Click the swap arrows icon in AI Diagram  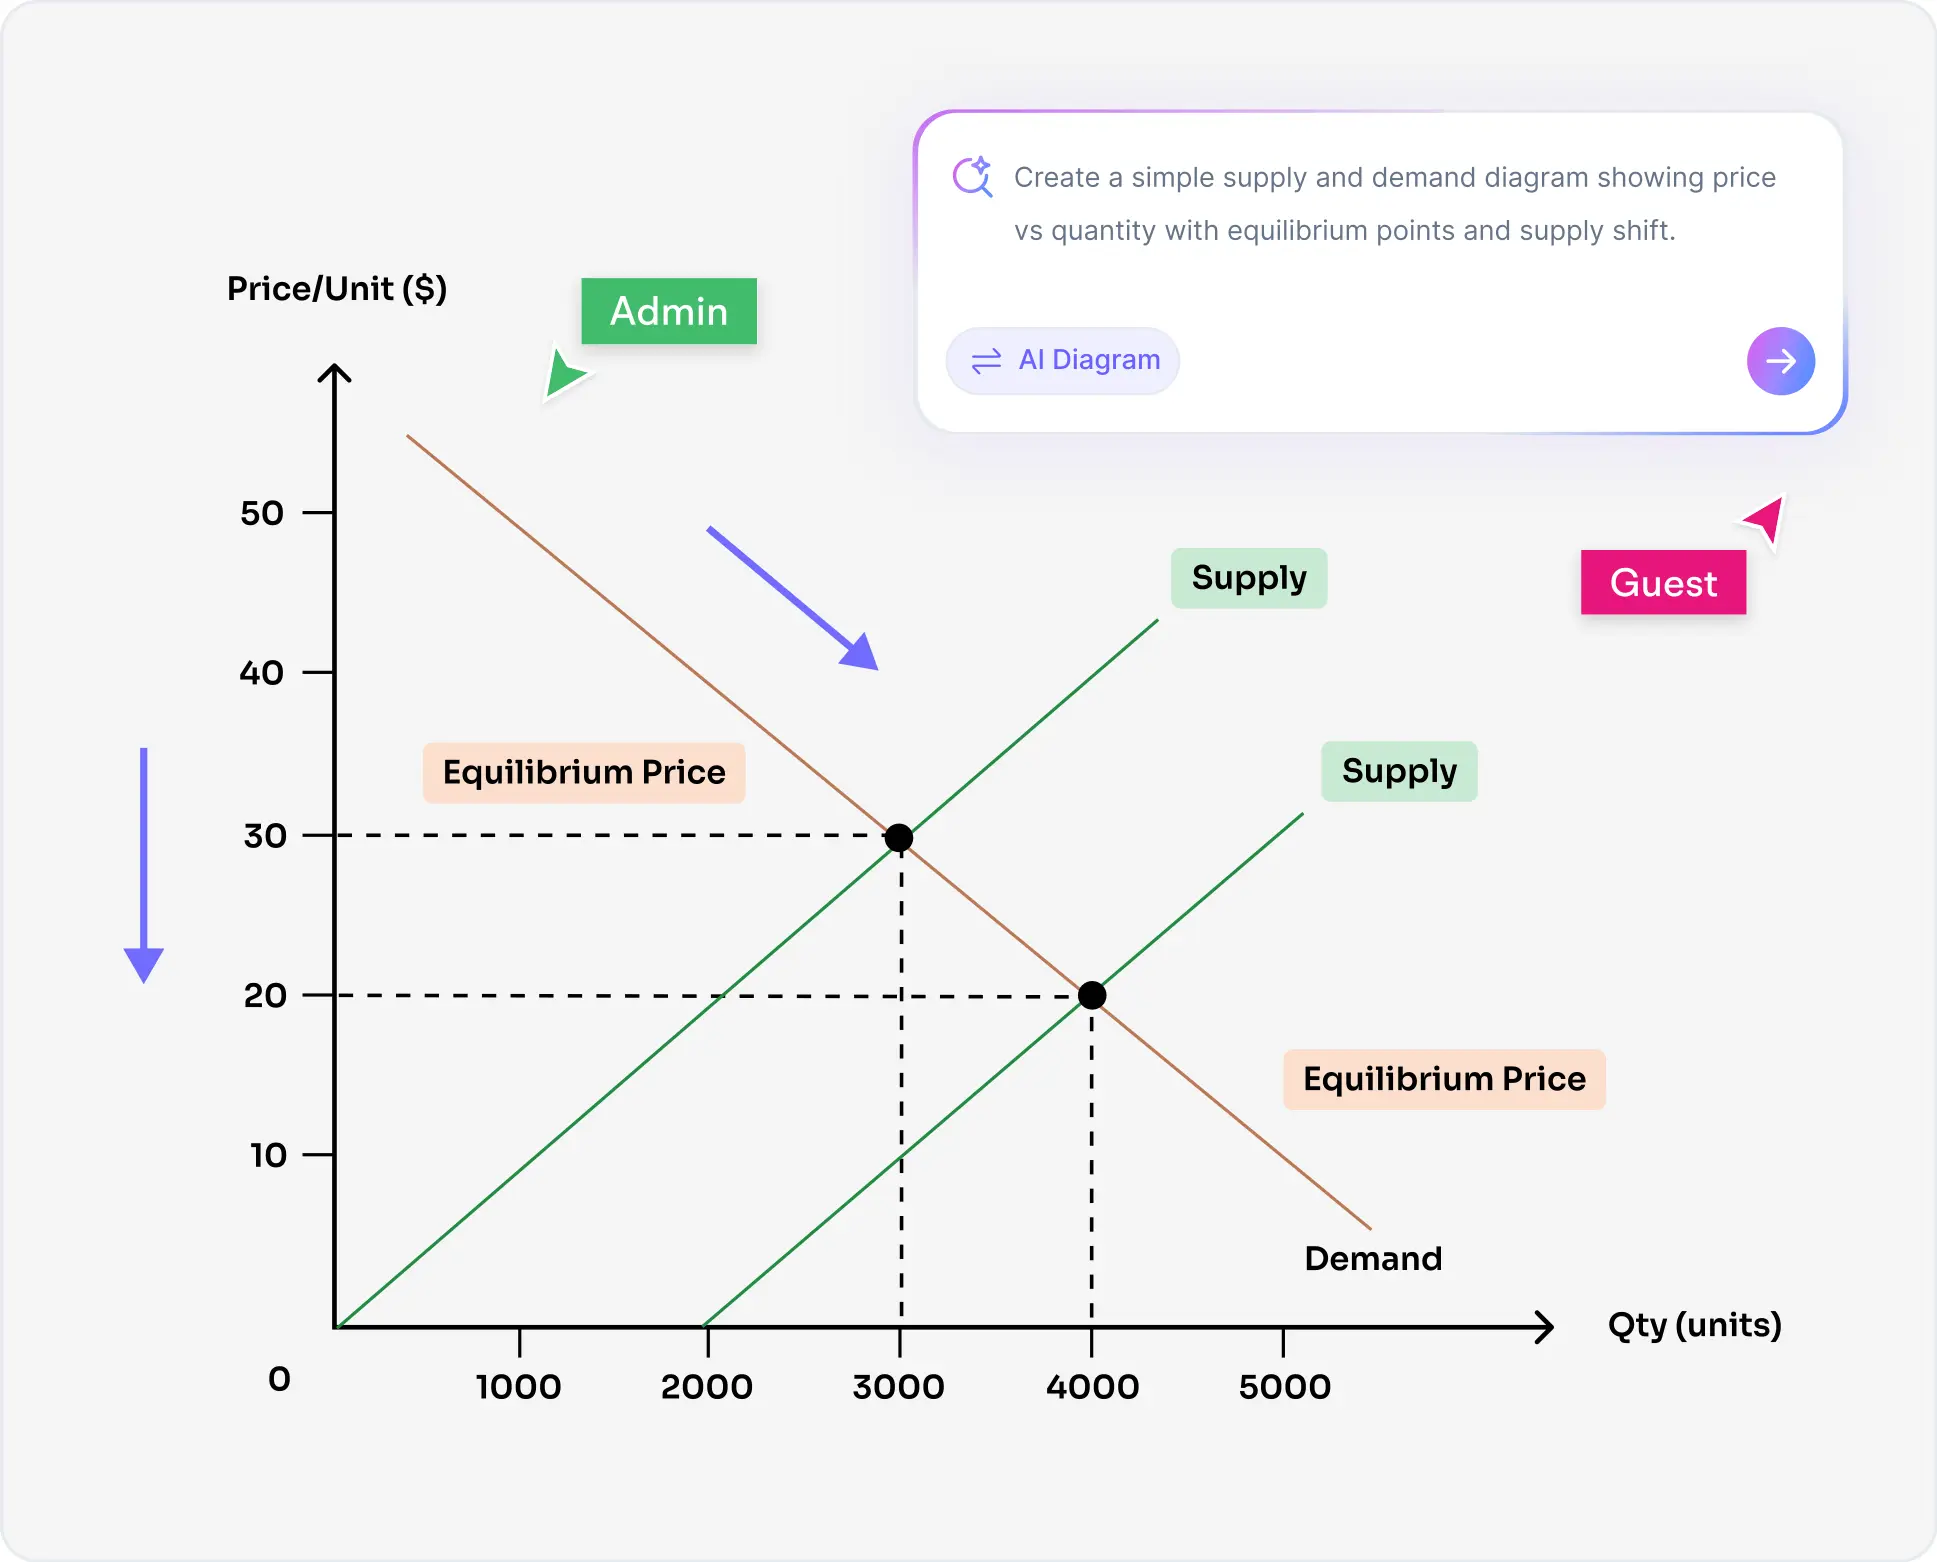[x=986, y=361]
